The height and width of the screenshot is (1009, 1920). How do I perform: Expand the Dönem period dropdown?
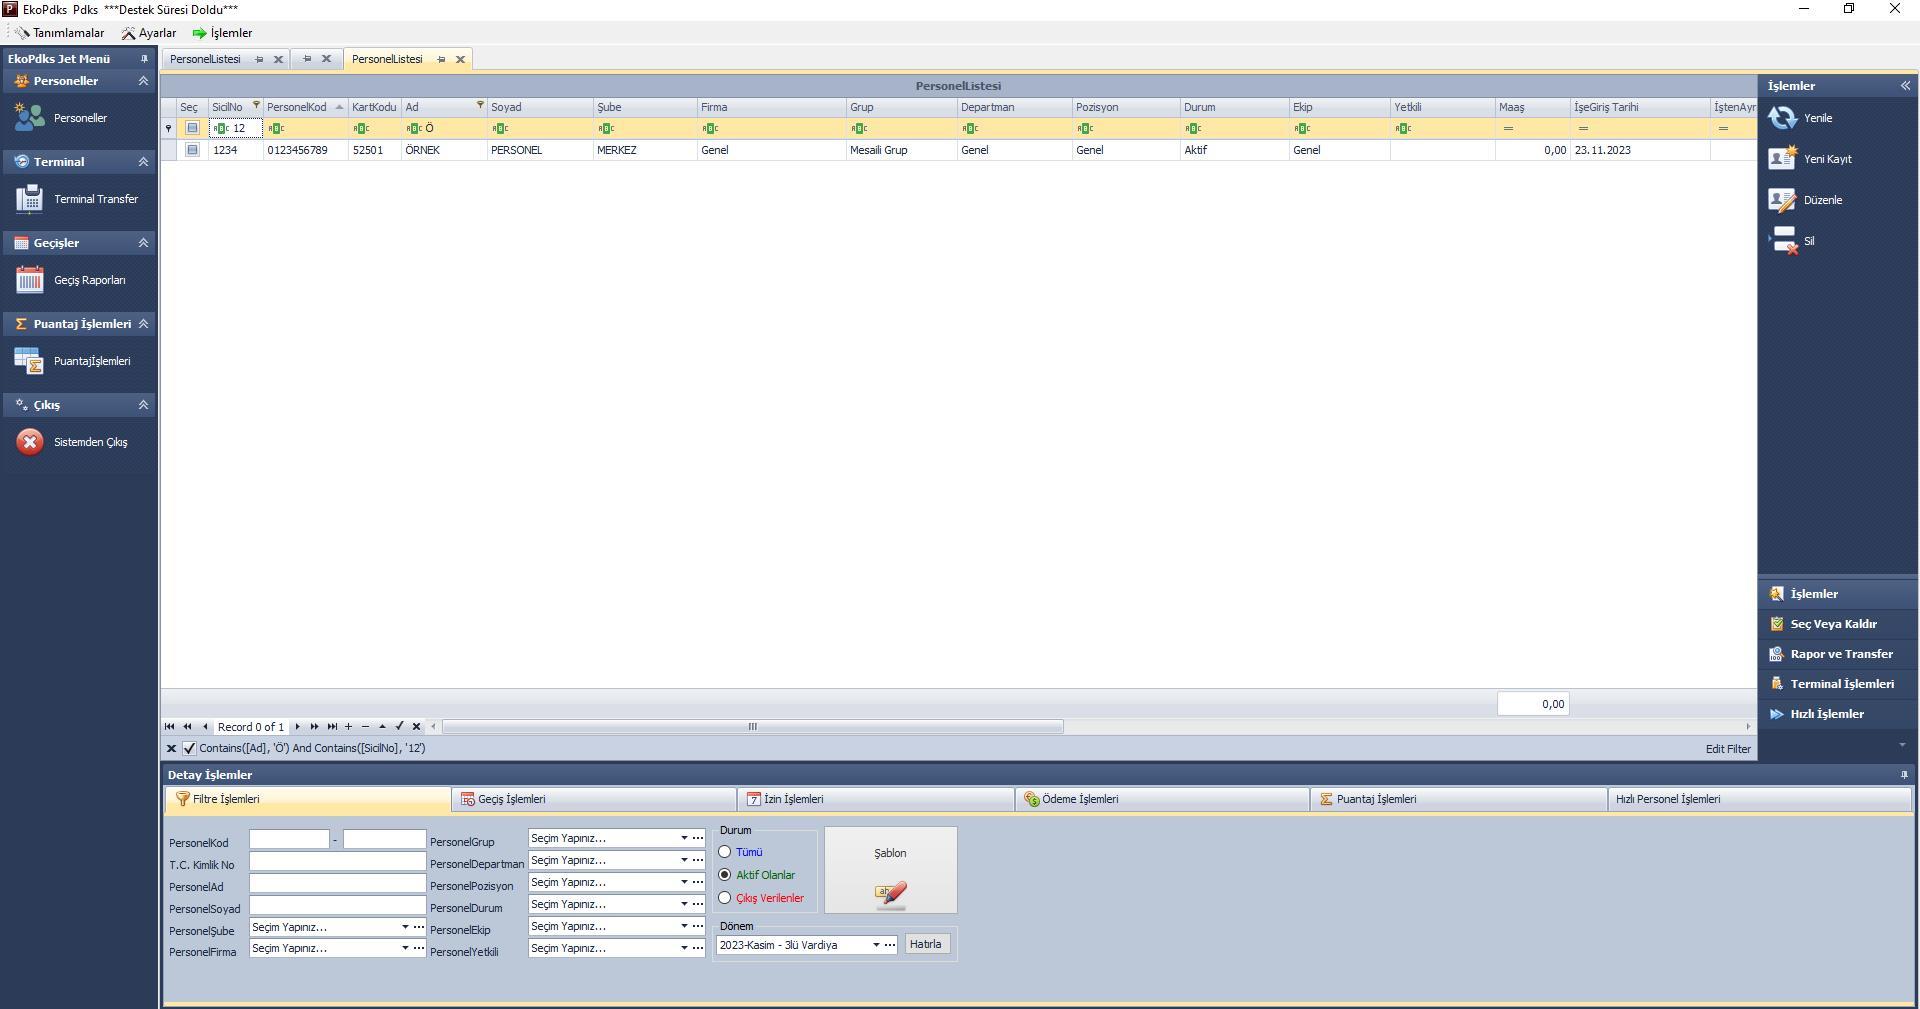click(x=876, y=945)
